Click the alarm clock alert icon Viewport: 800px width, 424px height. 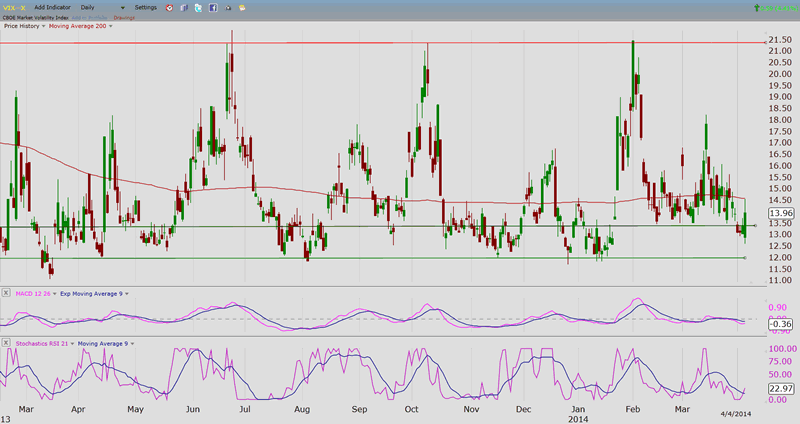169,8
